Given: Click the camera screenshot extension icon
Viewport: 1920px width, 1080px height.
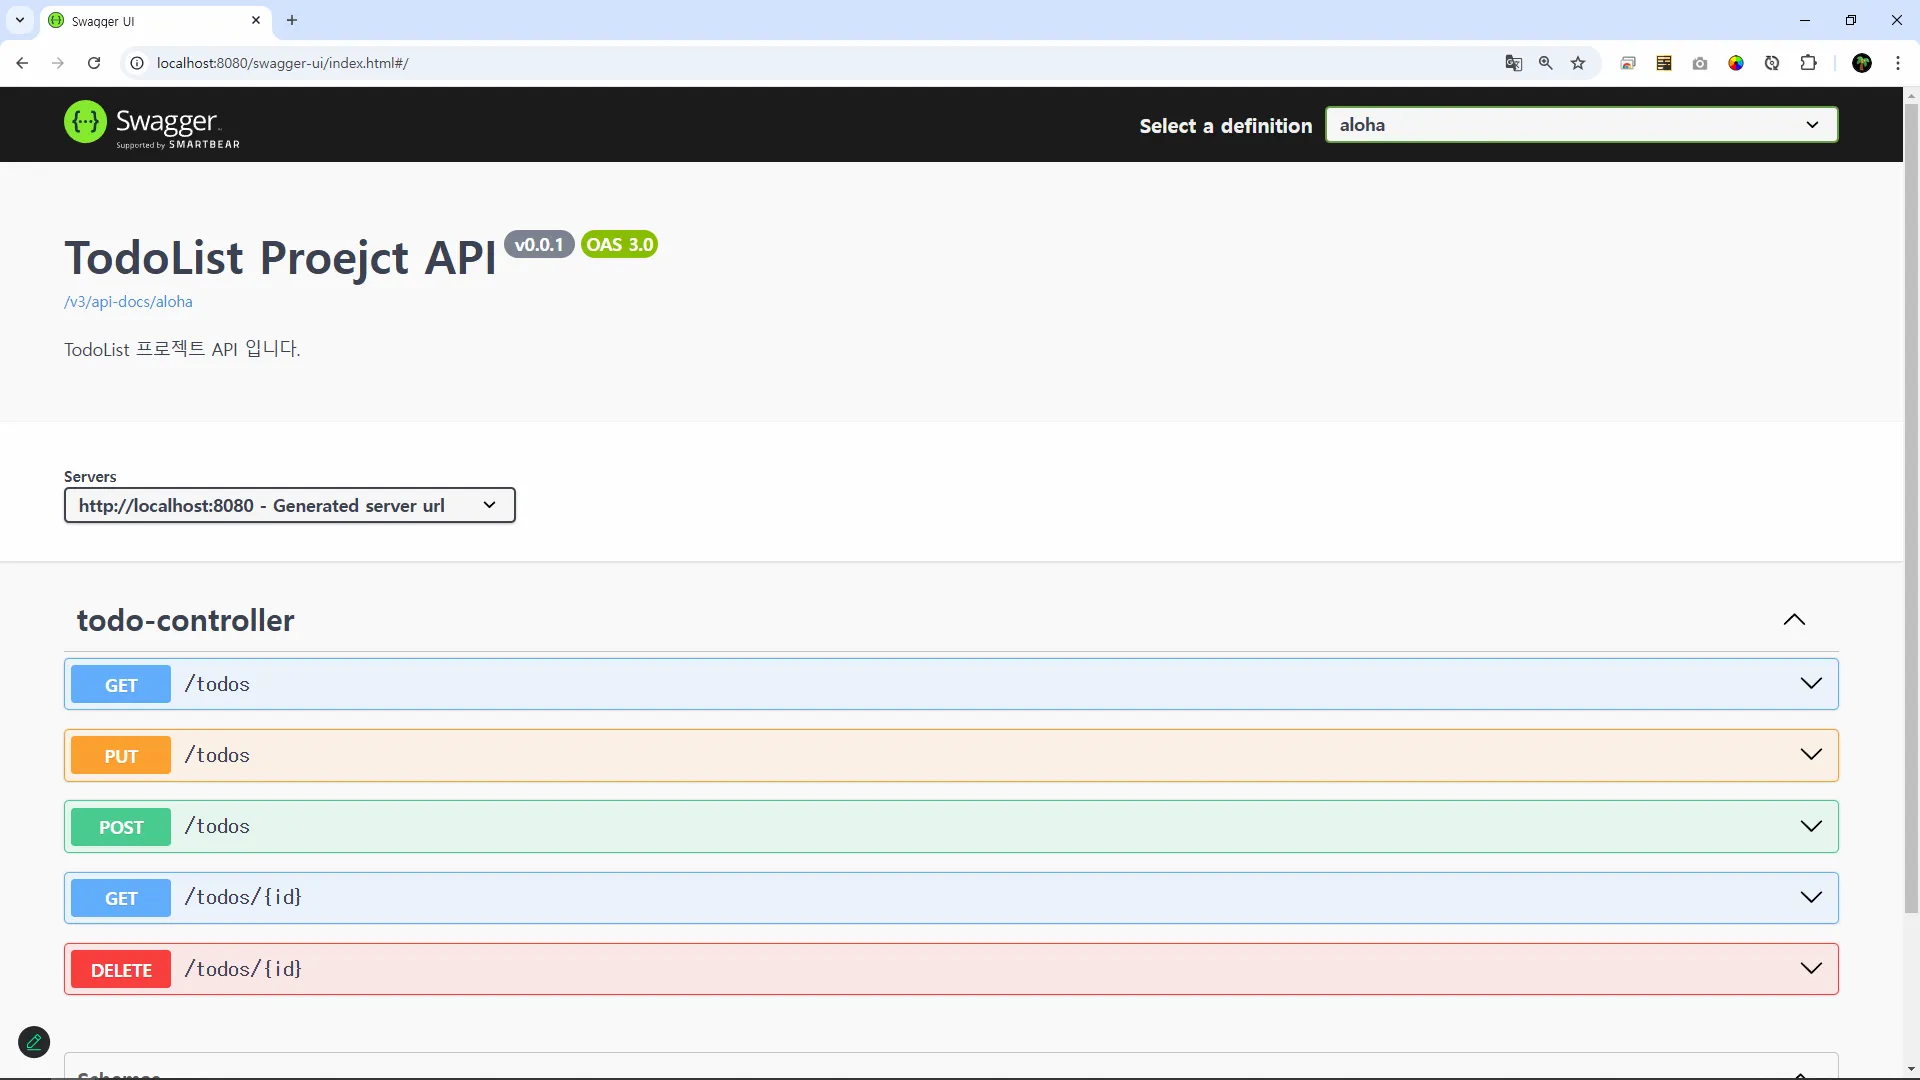Looking at the screenshot, I should [1700, 63].
